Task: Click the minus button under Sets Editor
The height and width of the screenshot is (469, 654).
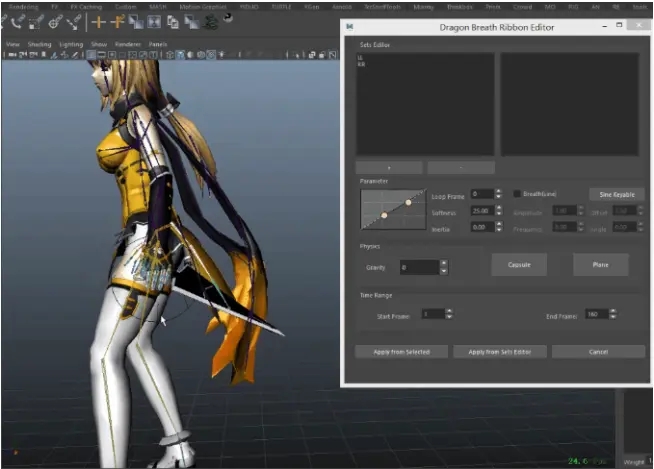Action: pos(461,168)
